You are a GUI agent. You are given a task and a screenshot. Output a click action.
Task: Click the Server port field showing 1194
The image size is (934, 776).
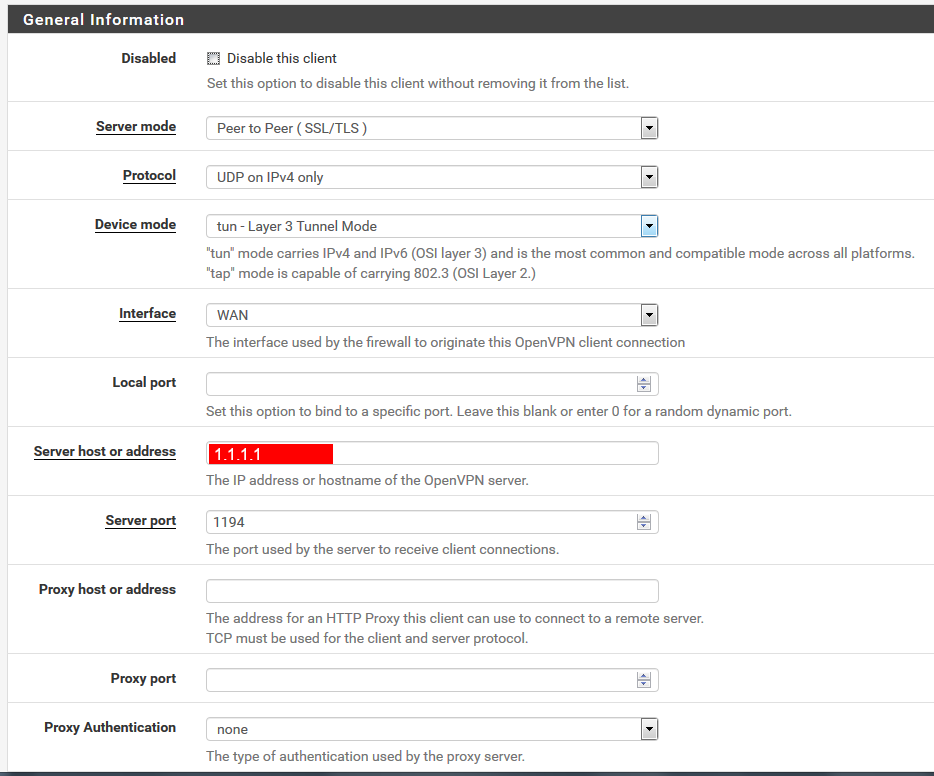(420, 522)
